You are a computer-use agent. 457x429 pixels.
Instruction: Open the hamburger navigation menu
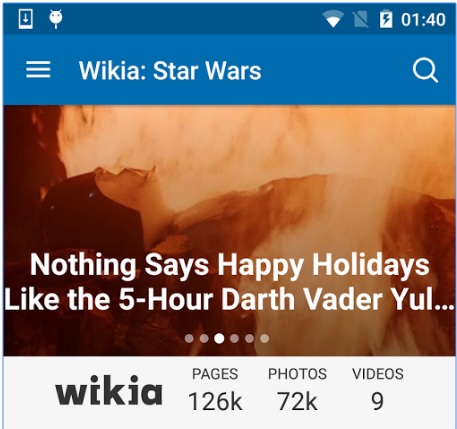click(x=38, y=70)
